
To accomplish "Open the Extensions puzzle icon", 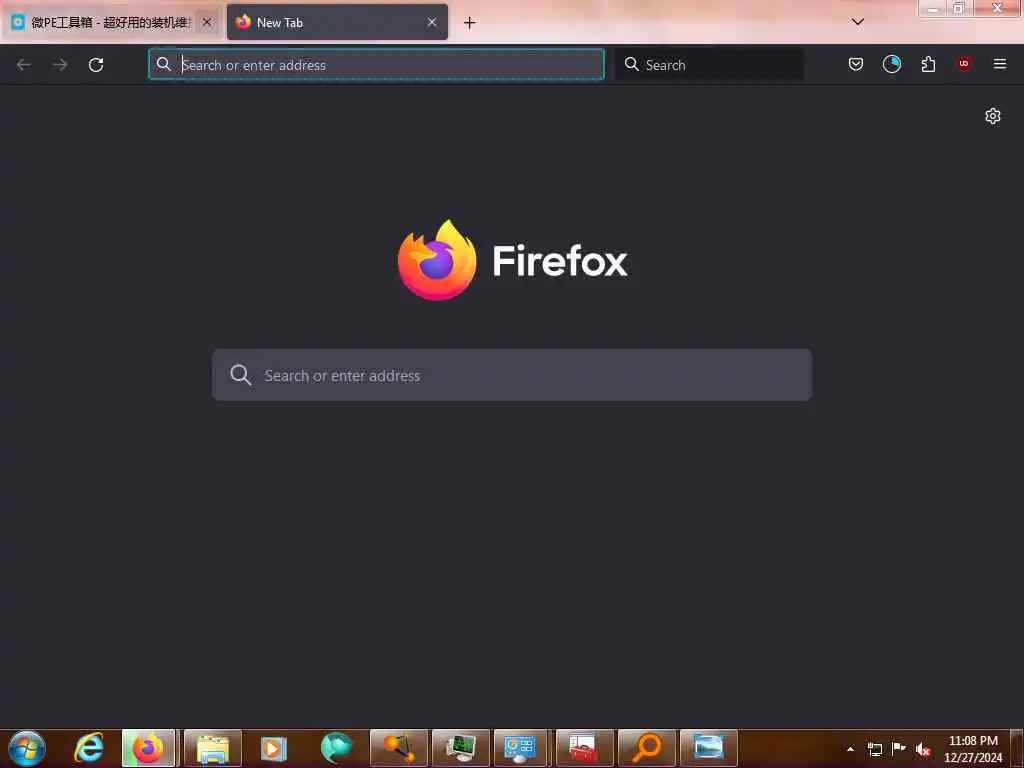I will (928, 64).
